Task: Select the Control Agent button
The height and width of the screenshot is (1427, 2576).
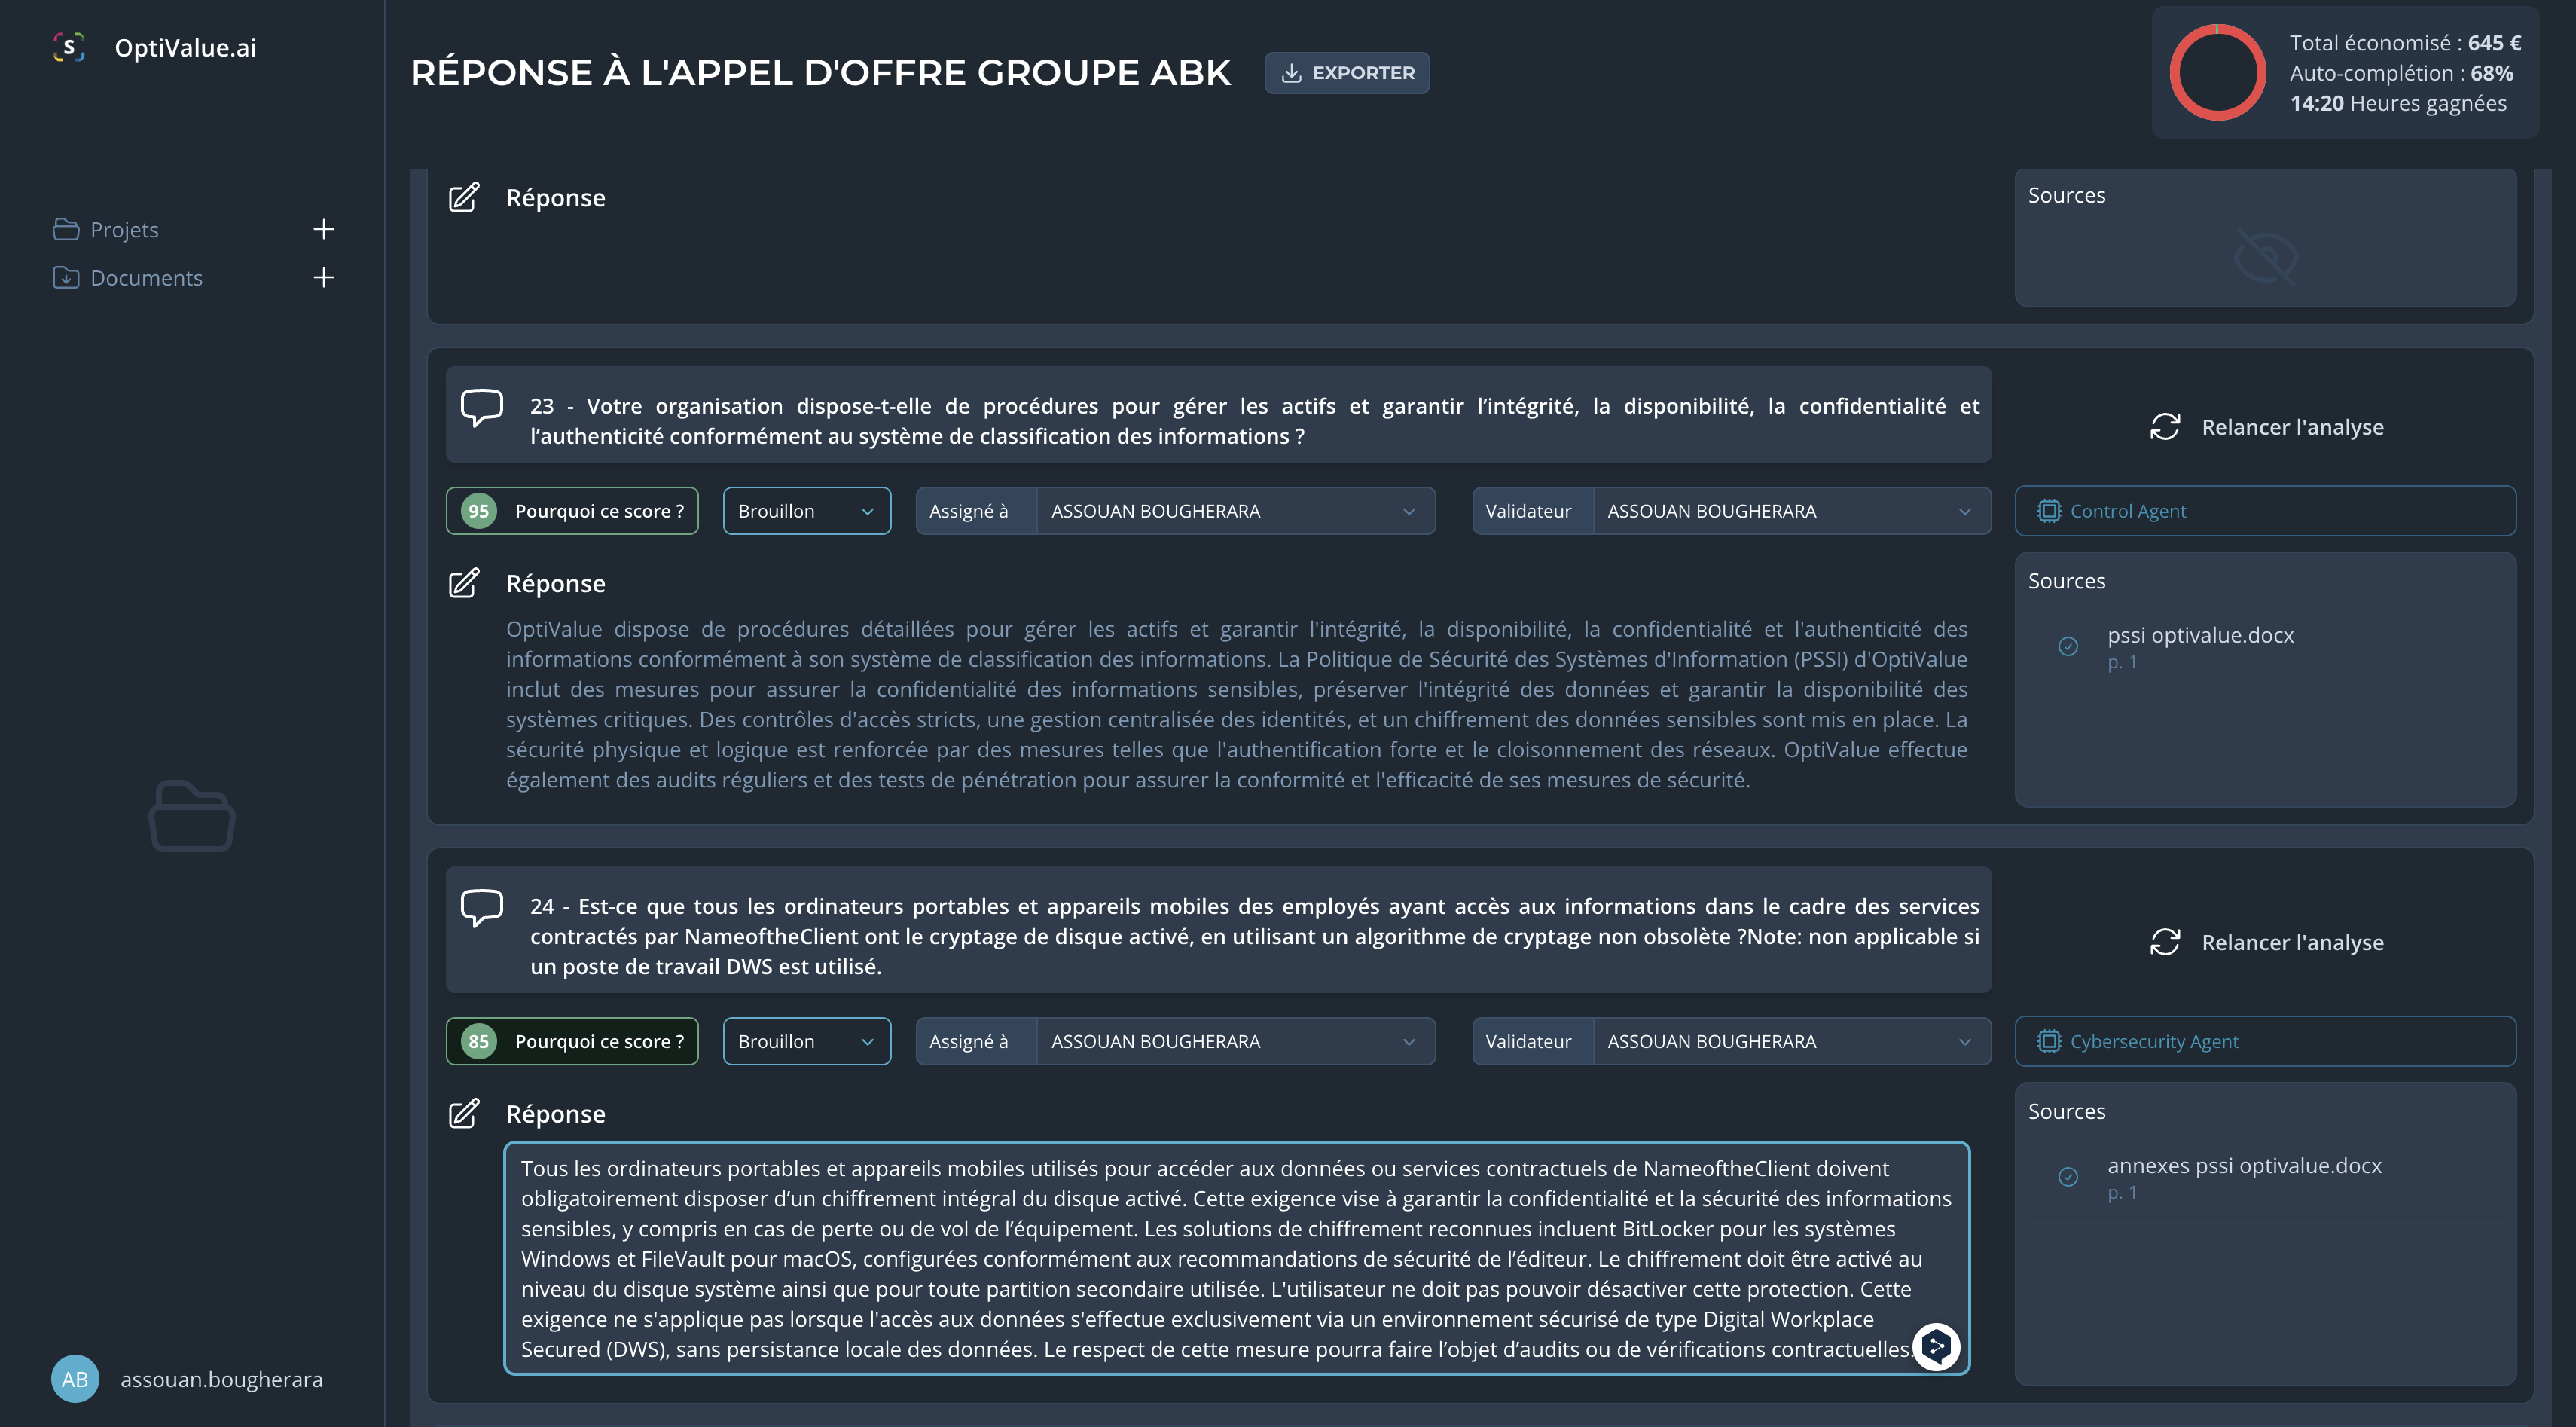Action: point(2265,511)
